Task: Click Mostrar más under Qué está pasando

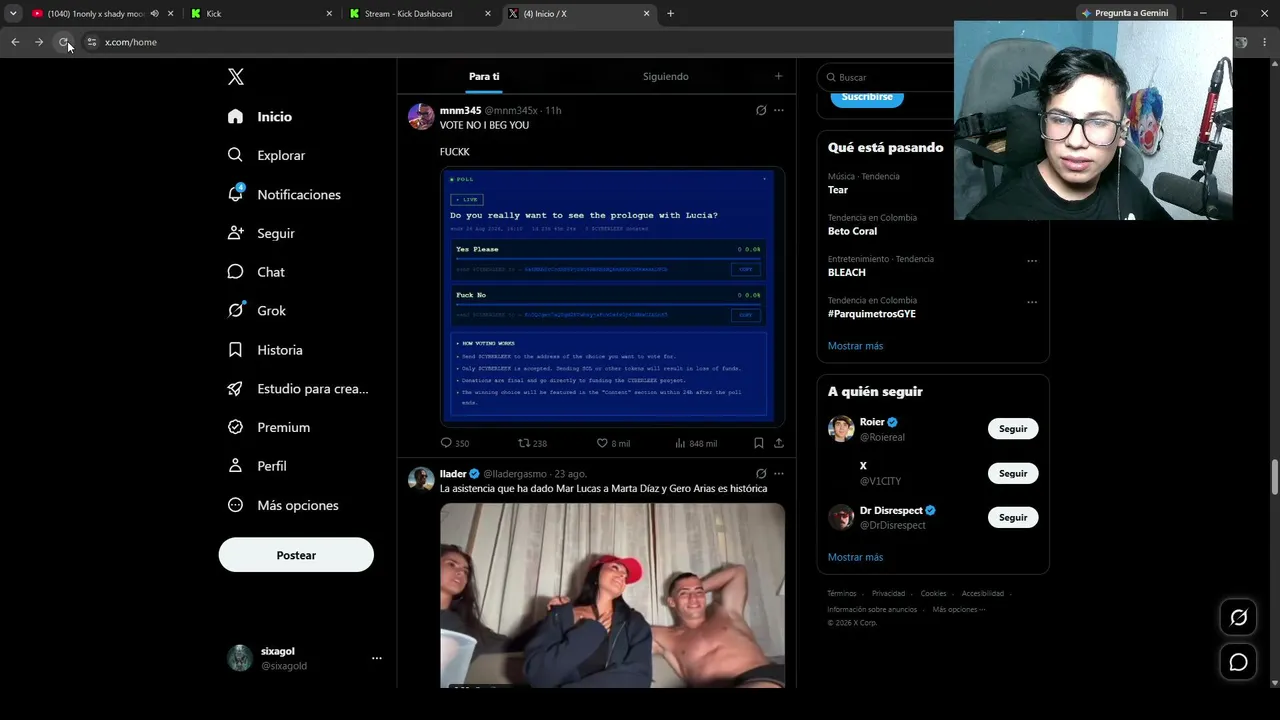Action: point(855,346)
